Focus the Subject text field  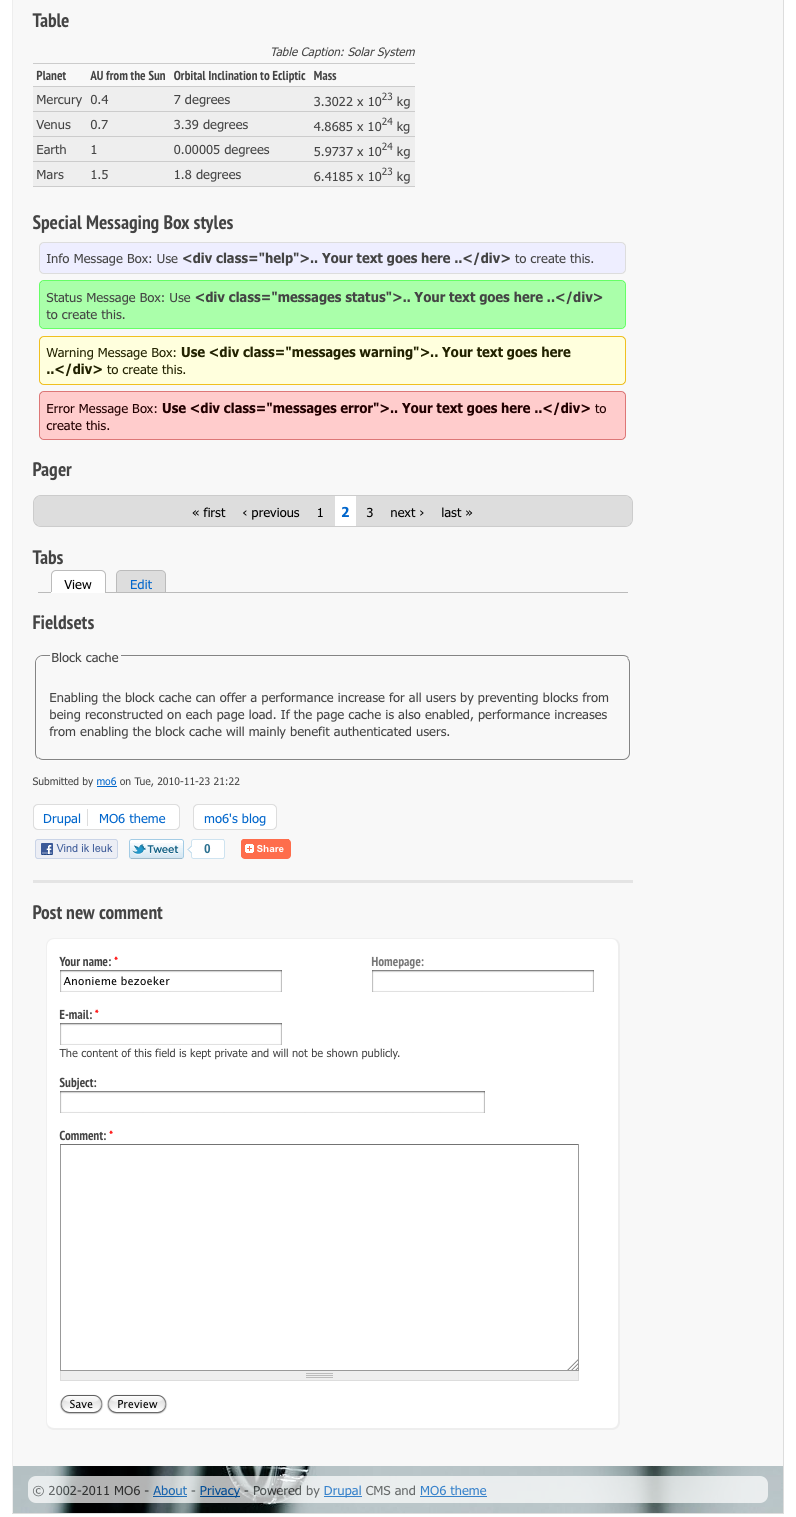pyautogui.click(x=272, y=1102)
